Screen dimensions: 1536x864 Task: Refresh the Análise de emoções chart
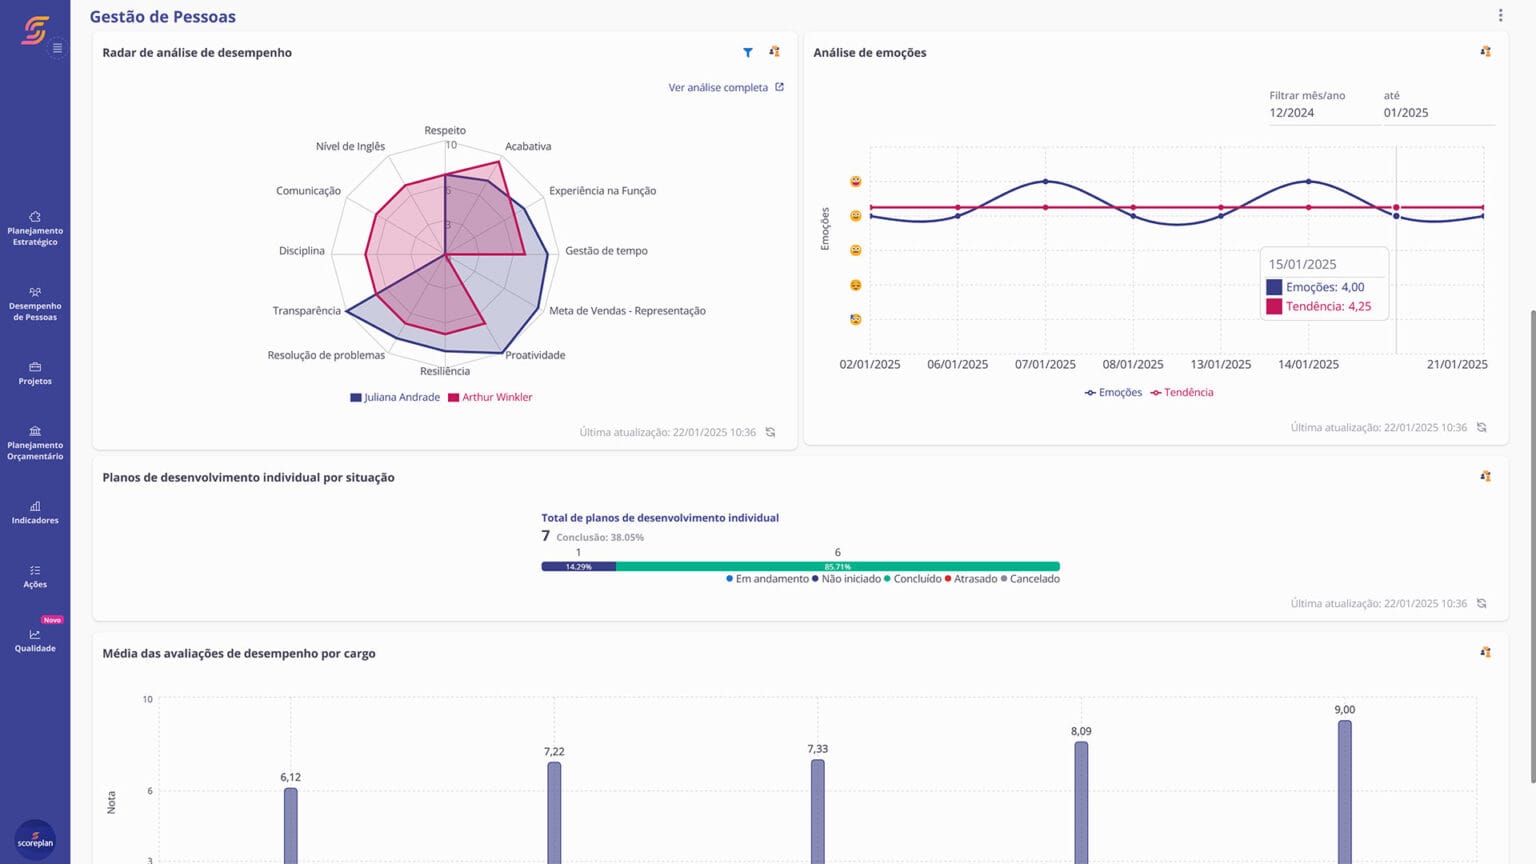point(1482,427)
